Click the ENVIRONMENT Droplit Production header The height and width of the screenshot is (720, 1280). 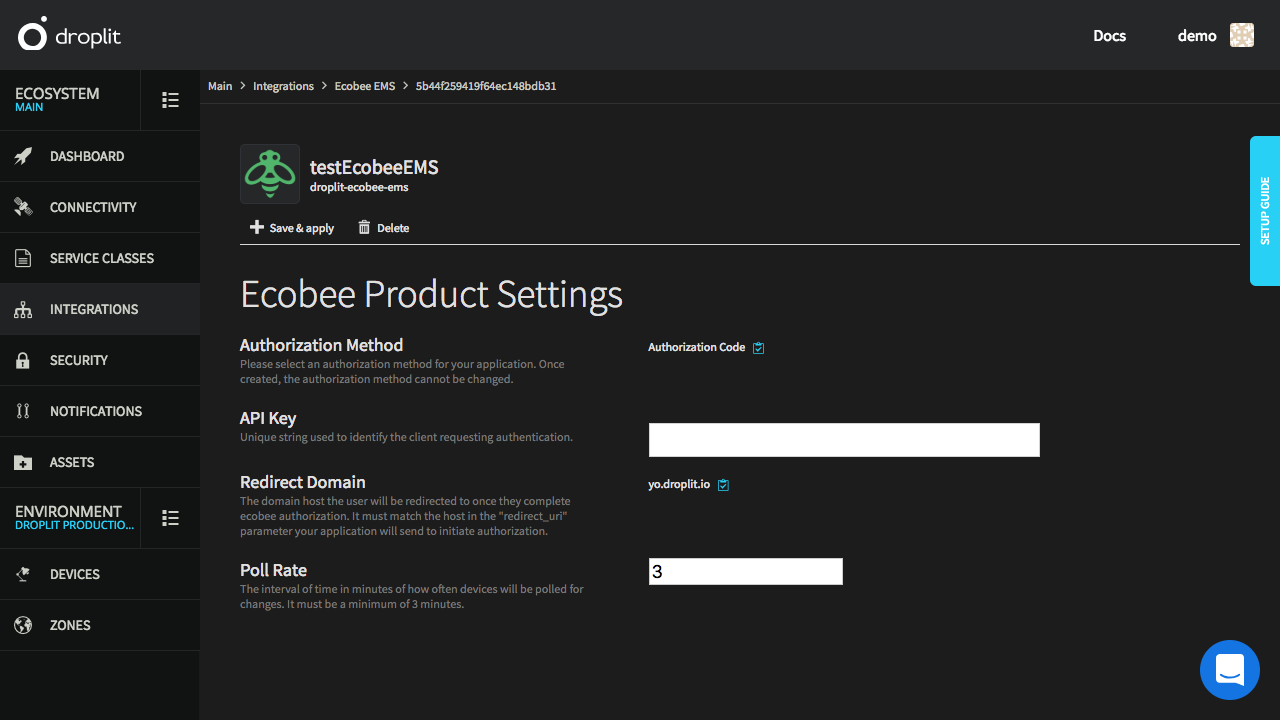(70, 518)
